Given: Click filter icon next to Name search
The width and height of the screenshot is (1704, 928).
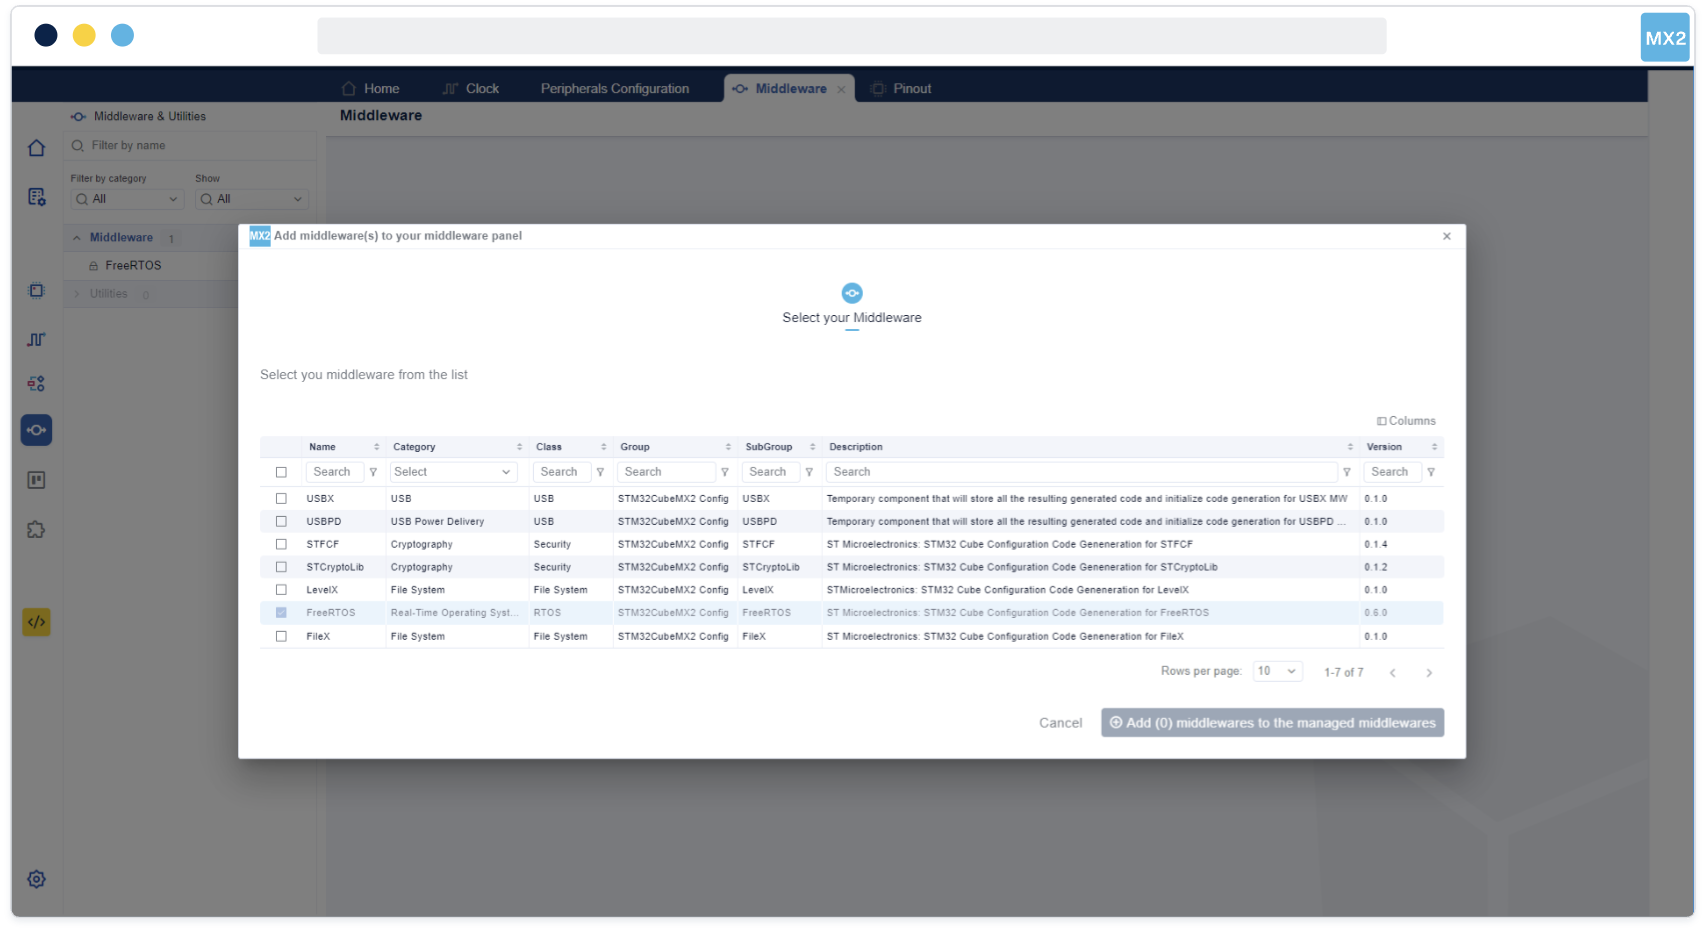Looking at the screenshot, I should (373, 472).
